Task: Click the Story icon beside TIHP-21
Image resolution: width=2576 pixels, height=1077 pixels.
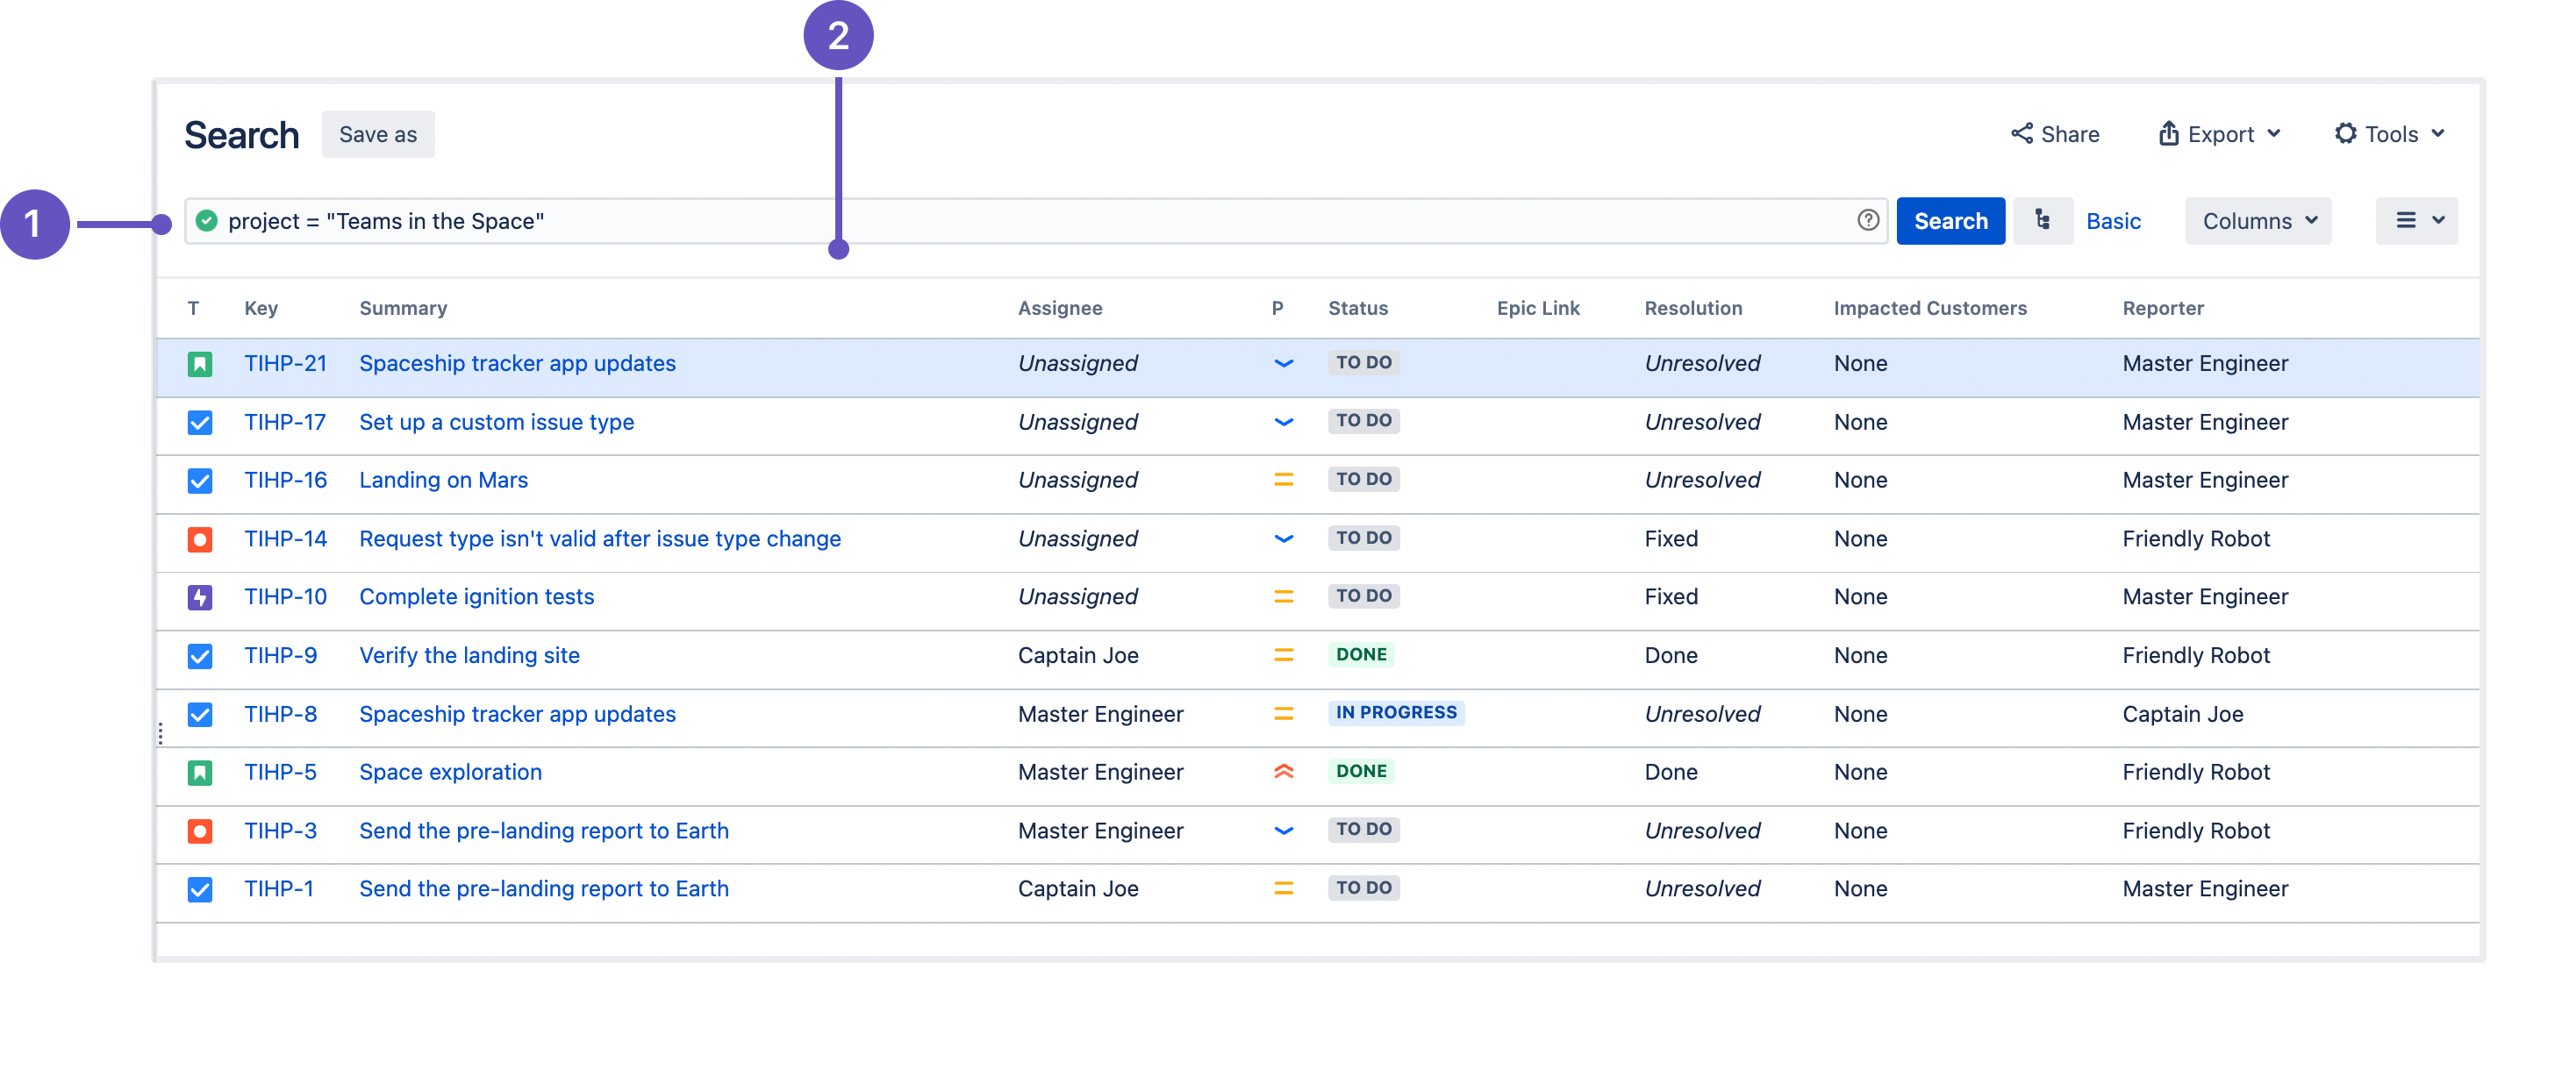Action: pos(200,364)
